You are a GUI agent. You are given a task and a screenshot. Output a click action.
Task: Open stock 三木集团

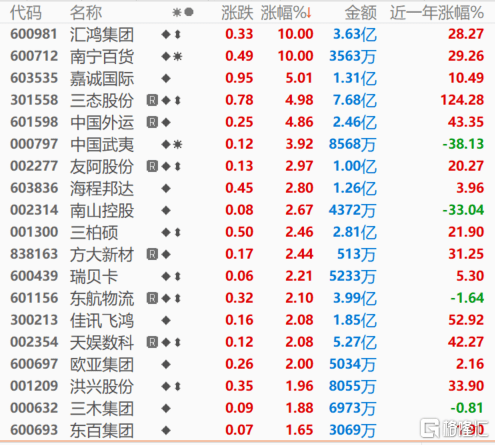tap(102, 408)
